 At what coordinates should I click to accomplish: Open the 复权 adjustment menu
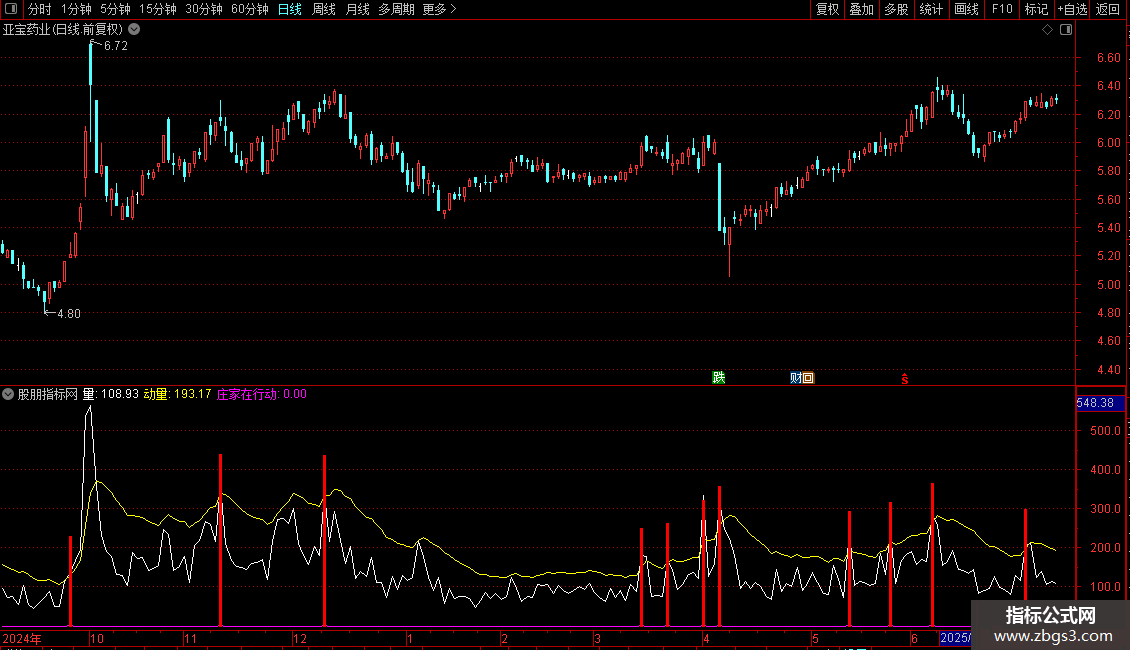(x=827, y=9)
